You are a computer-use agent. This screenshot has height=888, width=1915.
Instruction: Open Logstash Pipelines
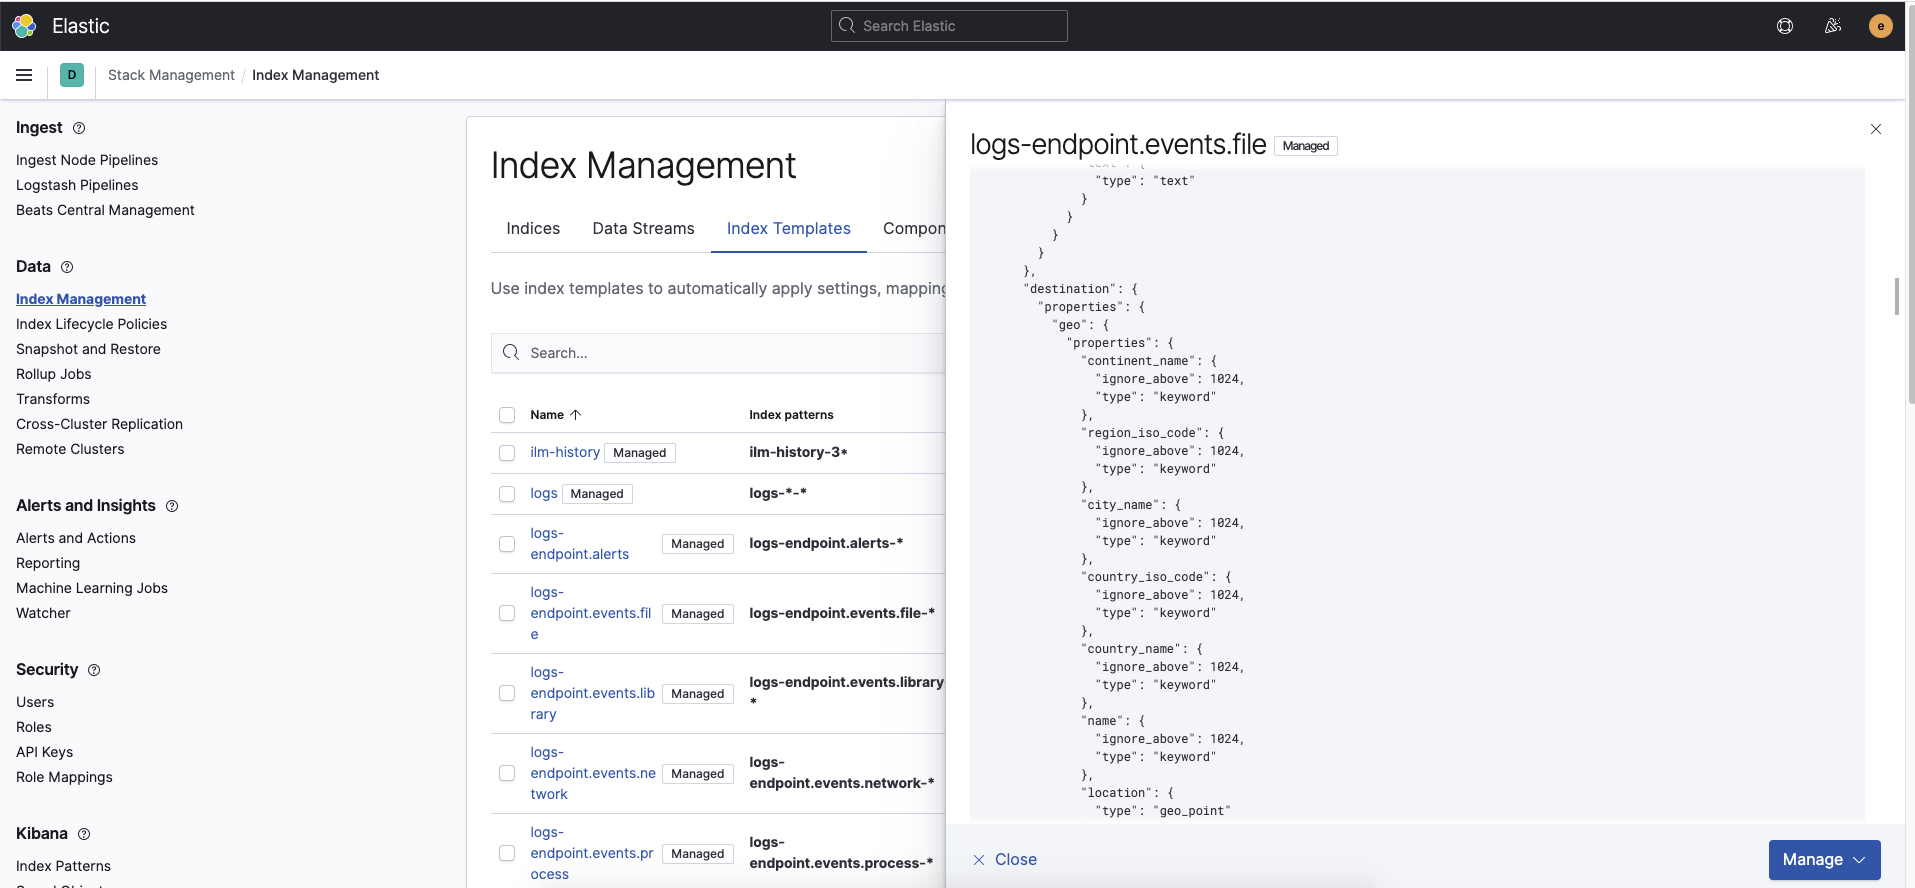tap(77, 185)
